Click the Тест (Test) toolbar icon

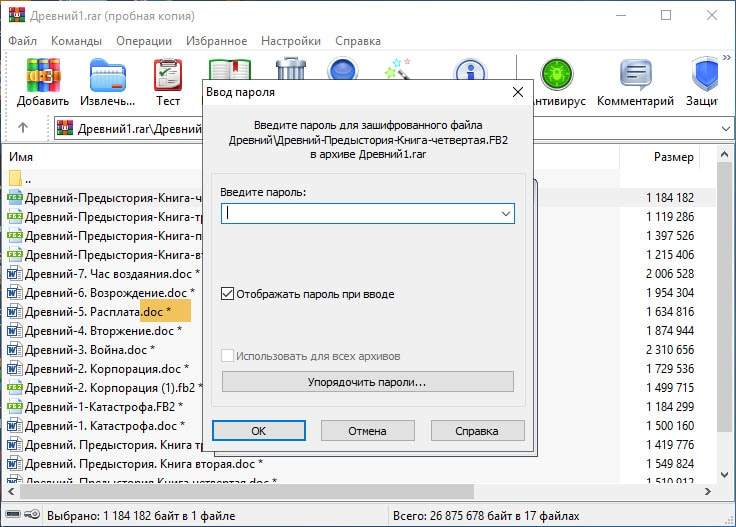(168, 75)
